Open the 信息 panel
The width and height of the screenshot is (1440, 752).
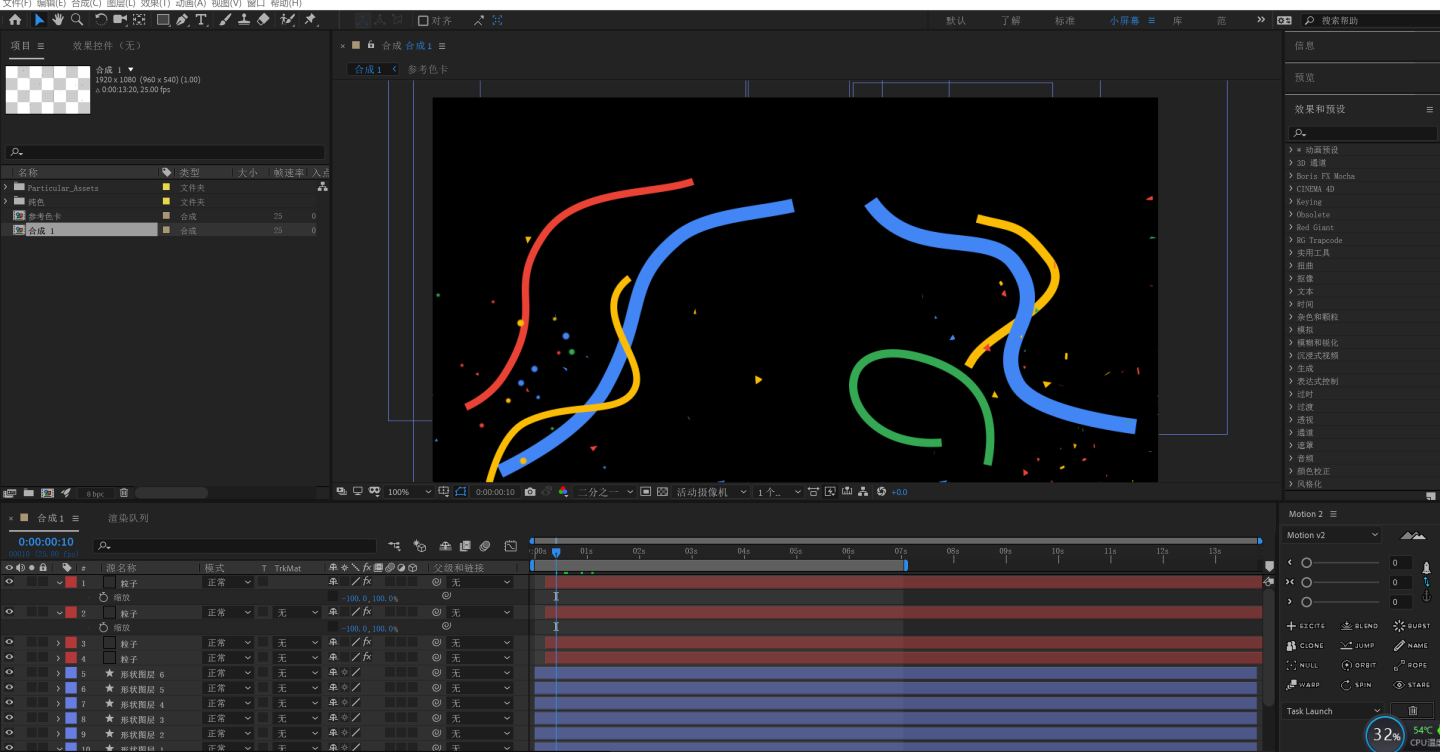(x=1304, y=45)
